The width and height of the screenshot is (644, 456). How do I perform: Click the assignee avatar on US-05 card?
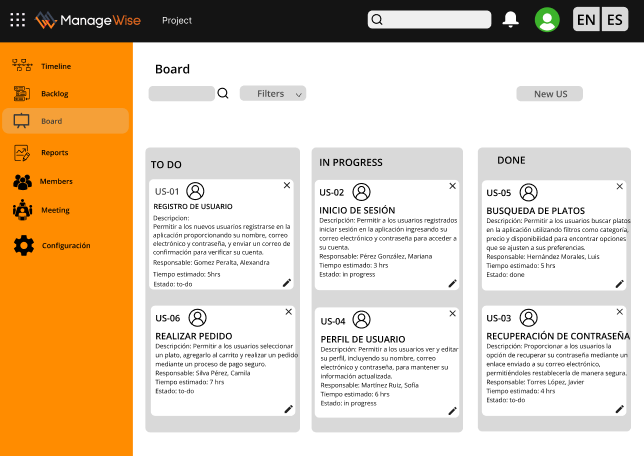point(529,192)
